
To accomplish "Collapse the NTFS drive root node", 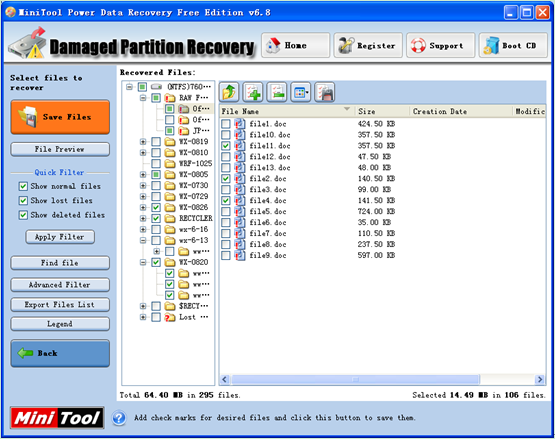I will (129, 87).
